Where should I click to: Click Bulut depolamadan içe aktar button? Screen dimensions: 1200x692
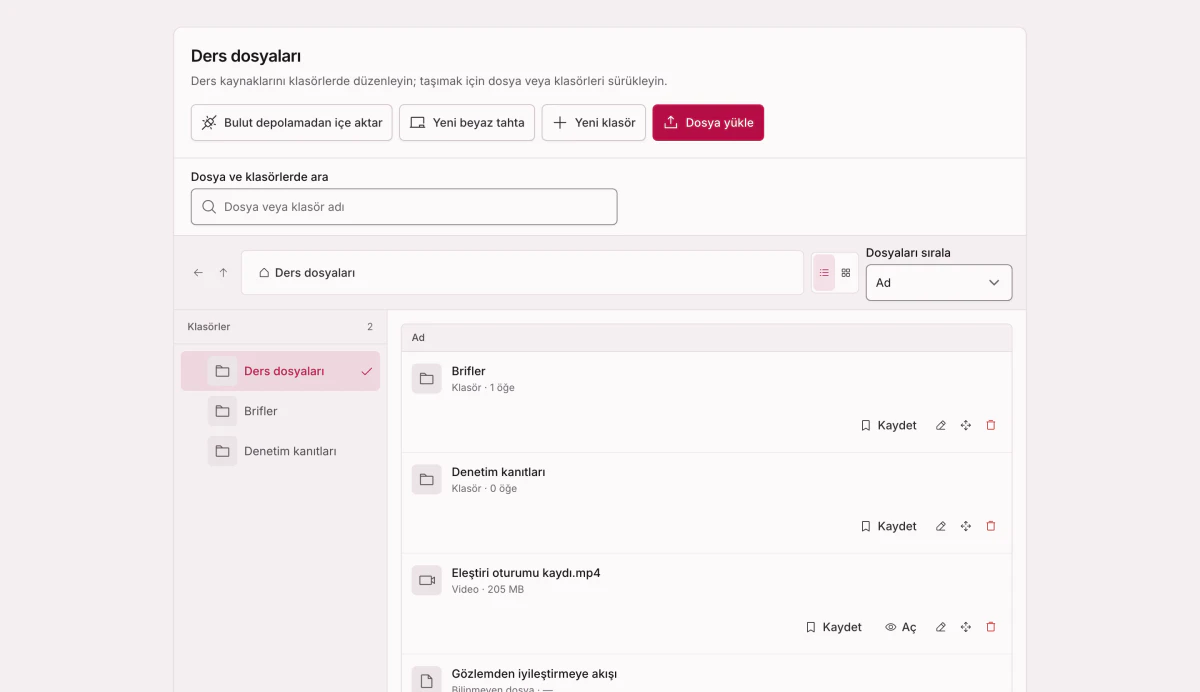point(291,123)
